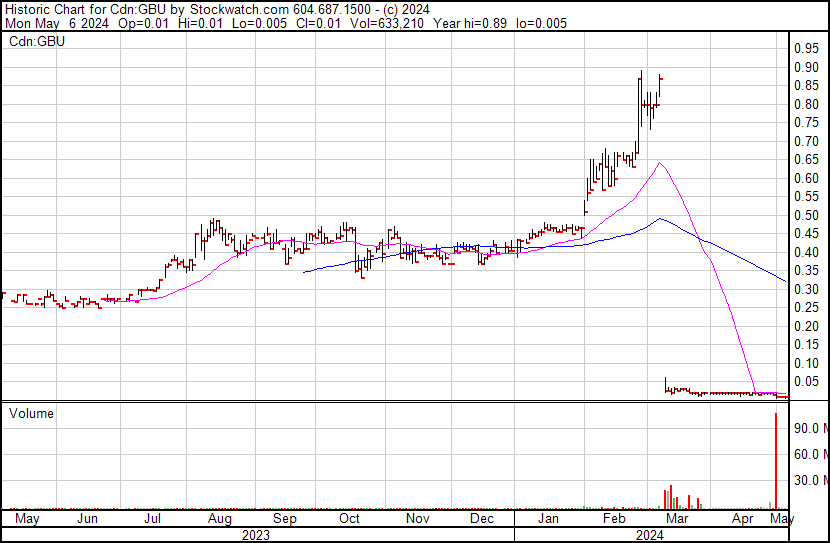Click the 'Feb' month label

click(614, 519)
